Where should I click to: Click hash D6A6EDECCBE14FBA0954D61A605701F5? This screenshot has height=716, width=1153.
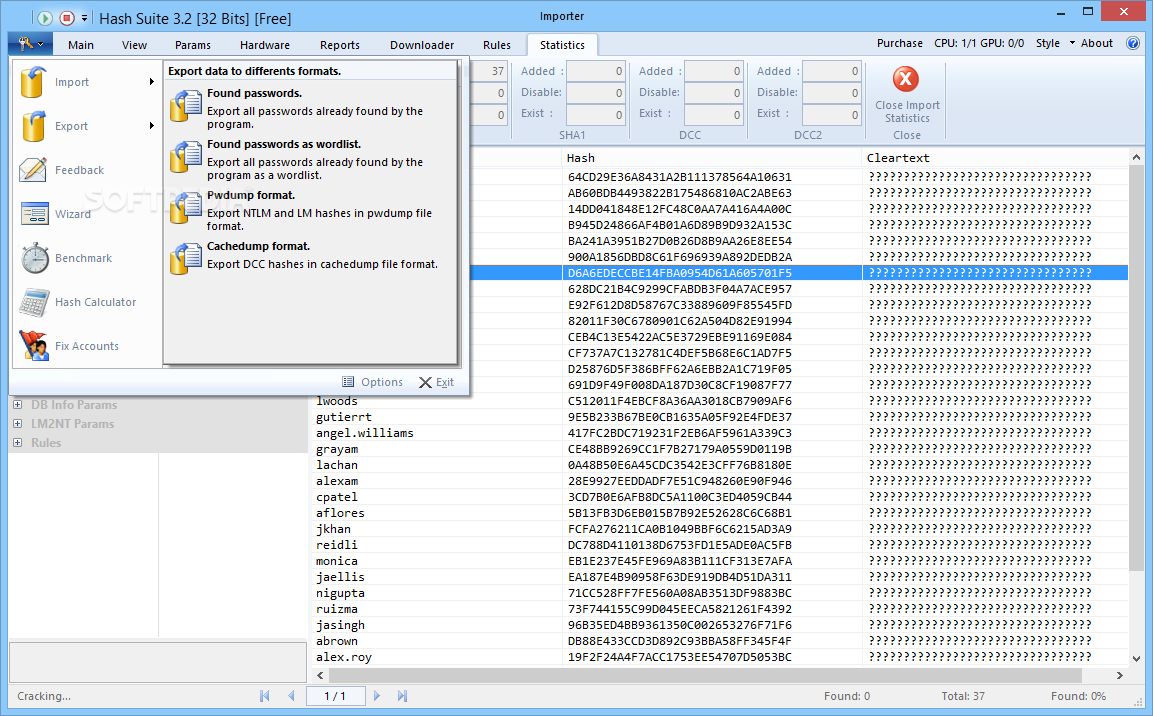pos(679,273)
